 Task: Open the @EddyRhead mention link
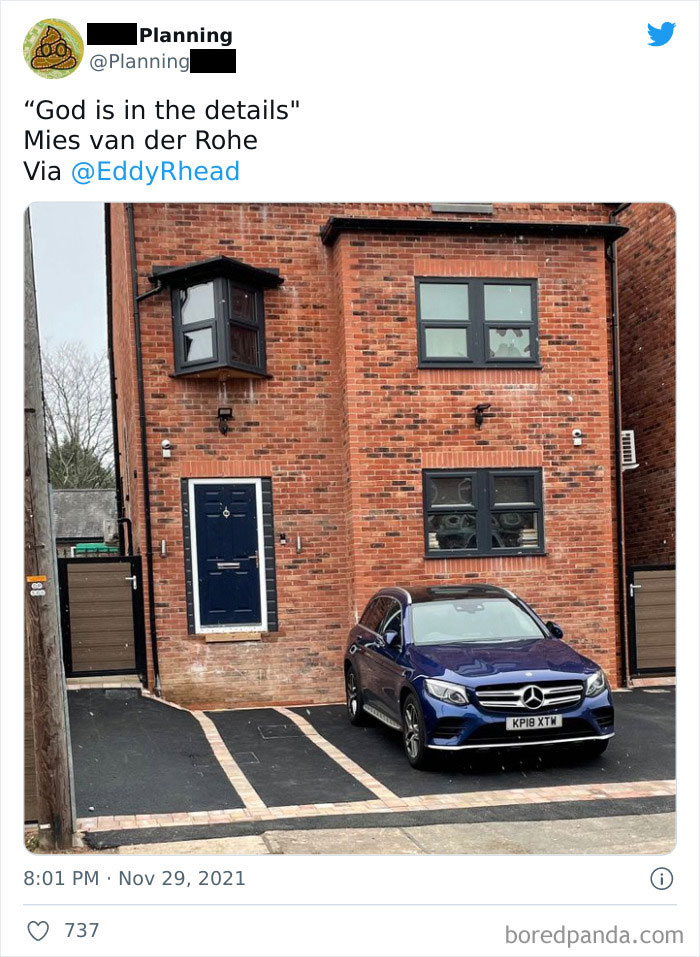click(x=156, y=172)
